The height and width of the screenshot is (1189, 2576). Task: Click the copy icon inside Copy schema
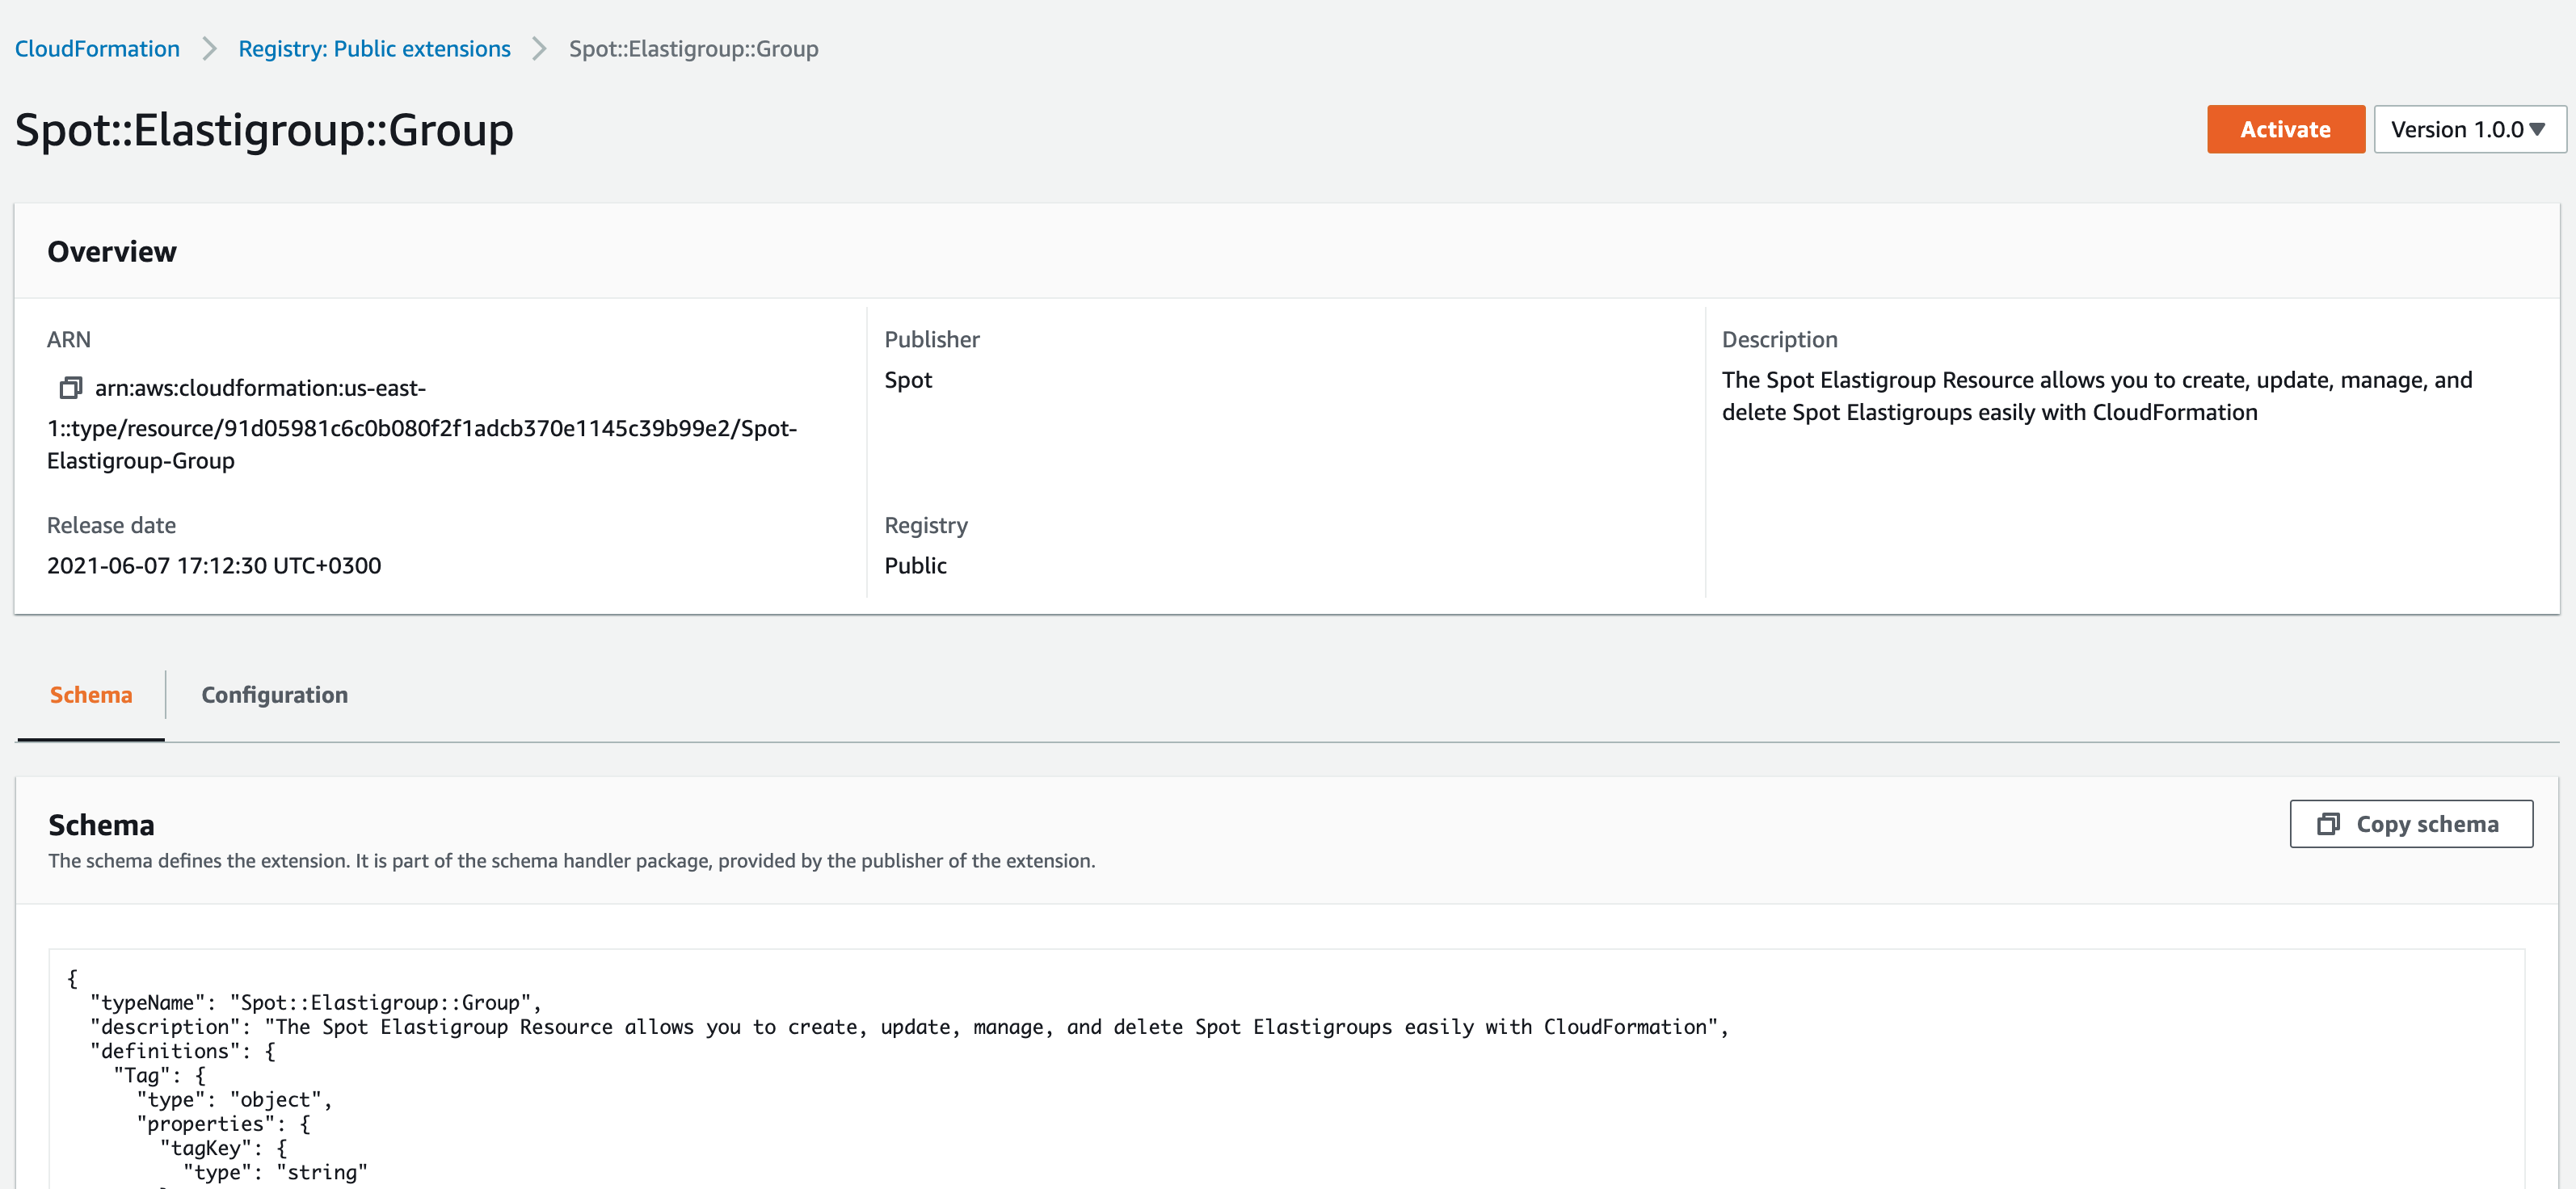2328,824
